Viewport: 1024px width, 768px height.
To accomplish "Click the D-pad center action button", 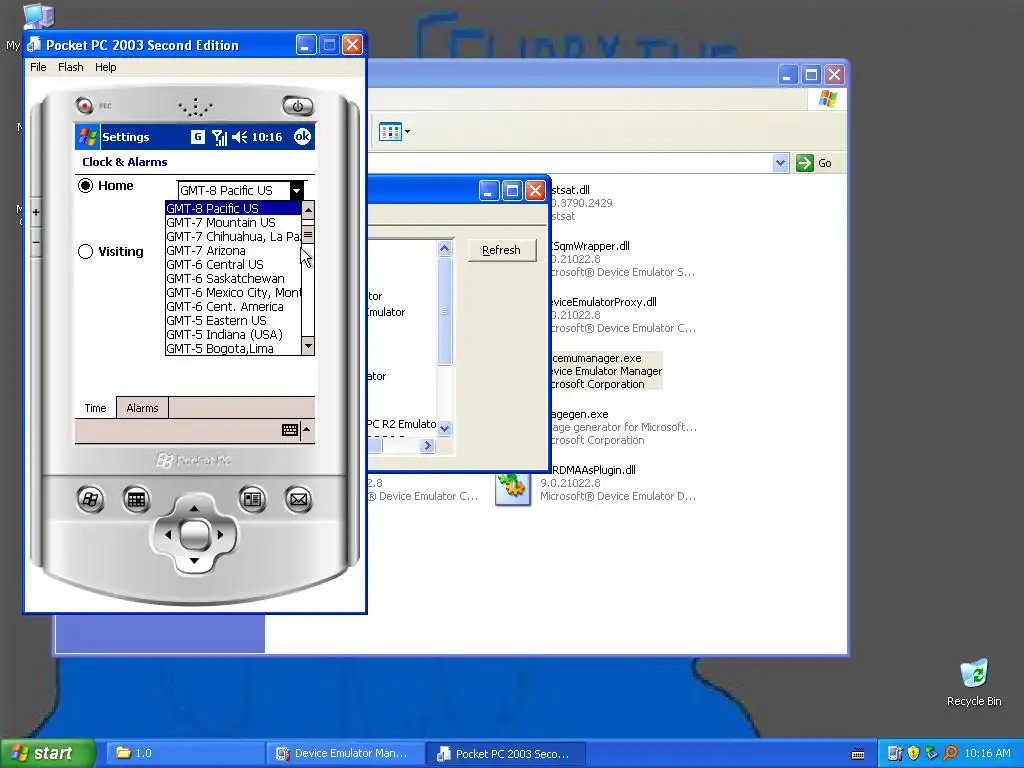I will (x=194, y=535).
